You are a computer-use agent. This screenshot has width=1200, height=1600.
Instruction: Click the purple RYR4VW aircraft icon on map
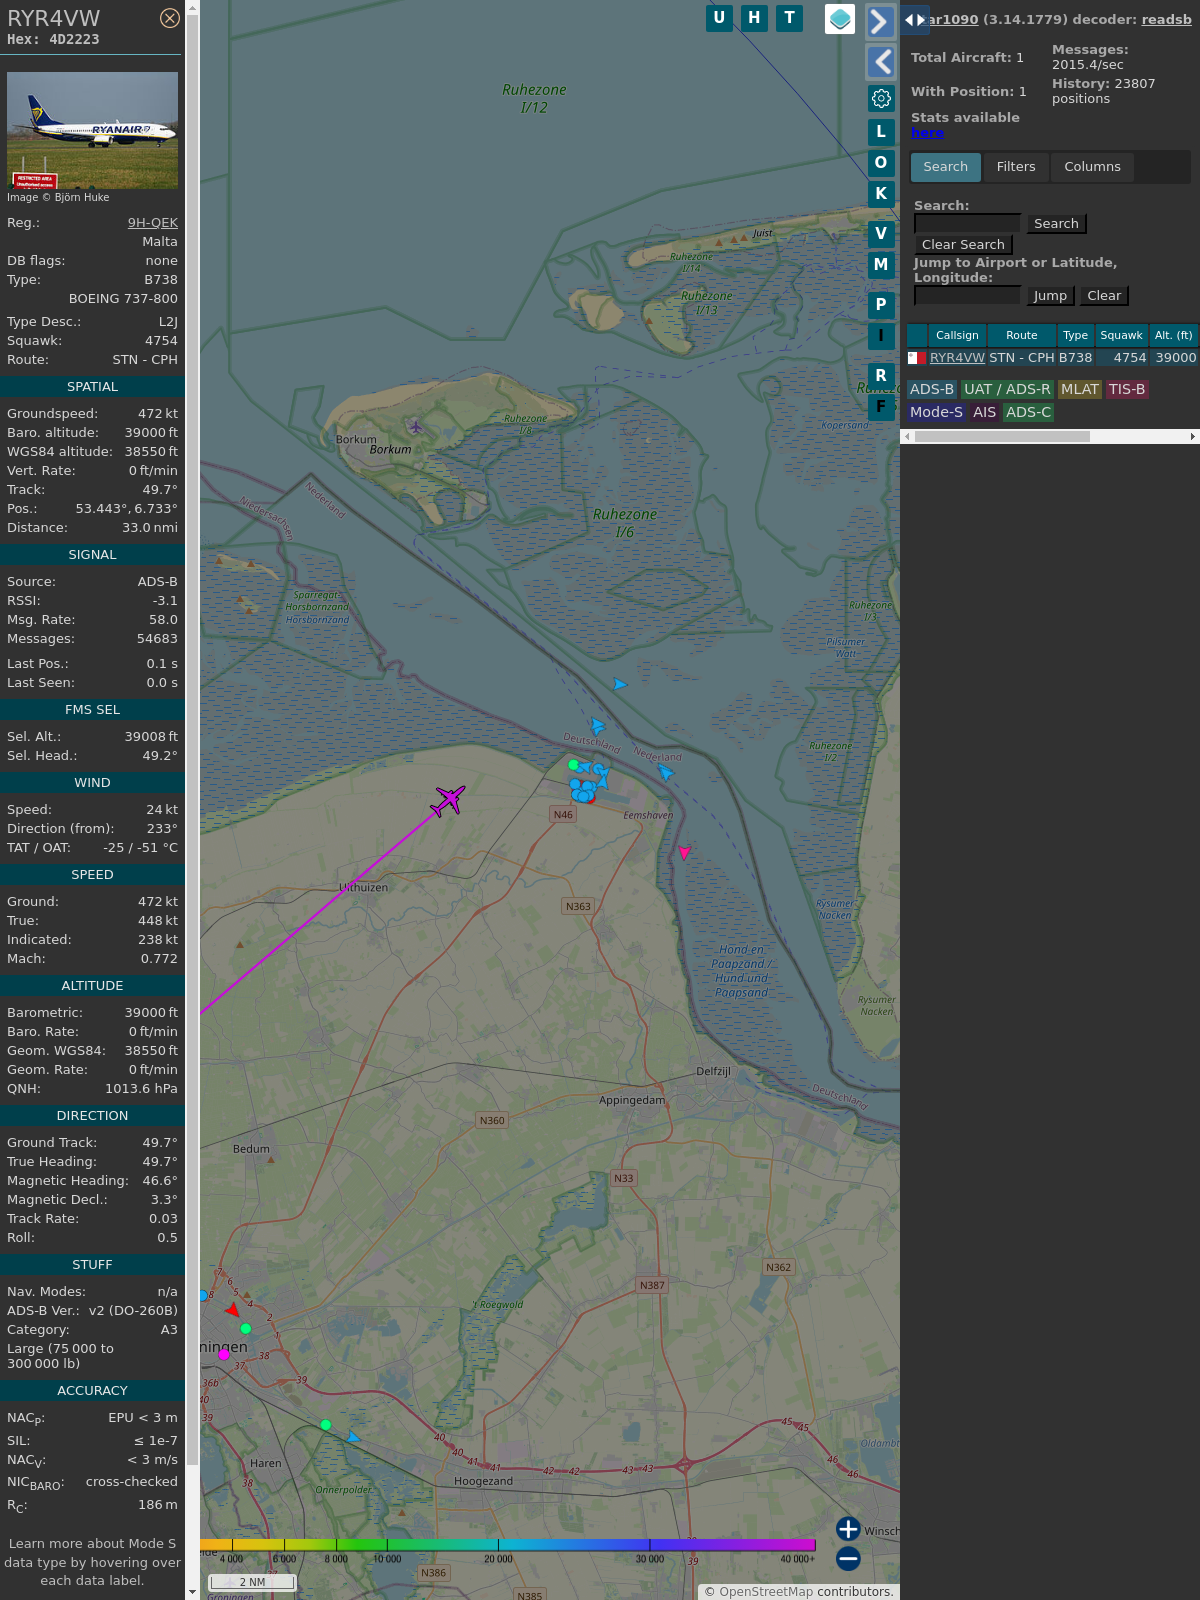tap(449, 800)
